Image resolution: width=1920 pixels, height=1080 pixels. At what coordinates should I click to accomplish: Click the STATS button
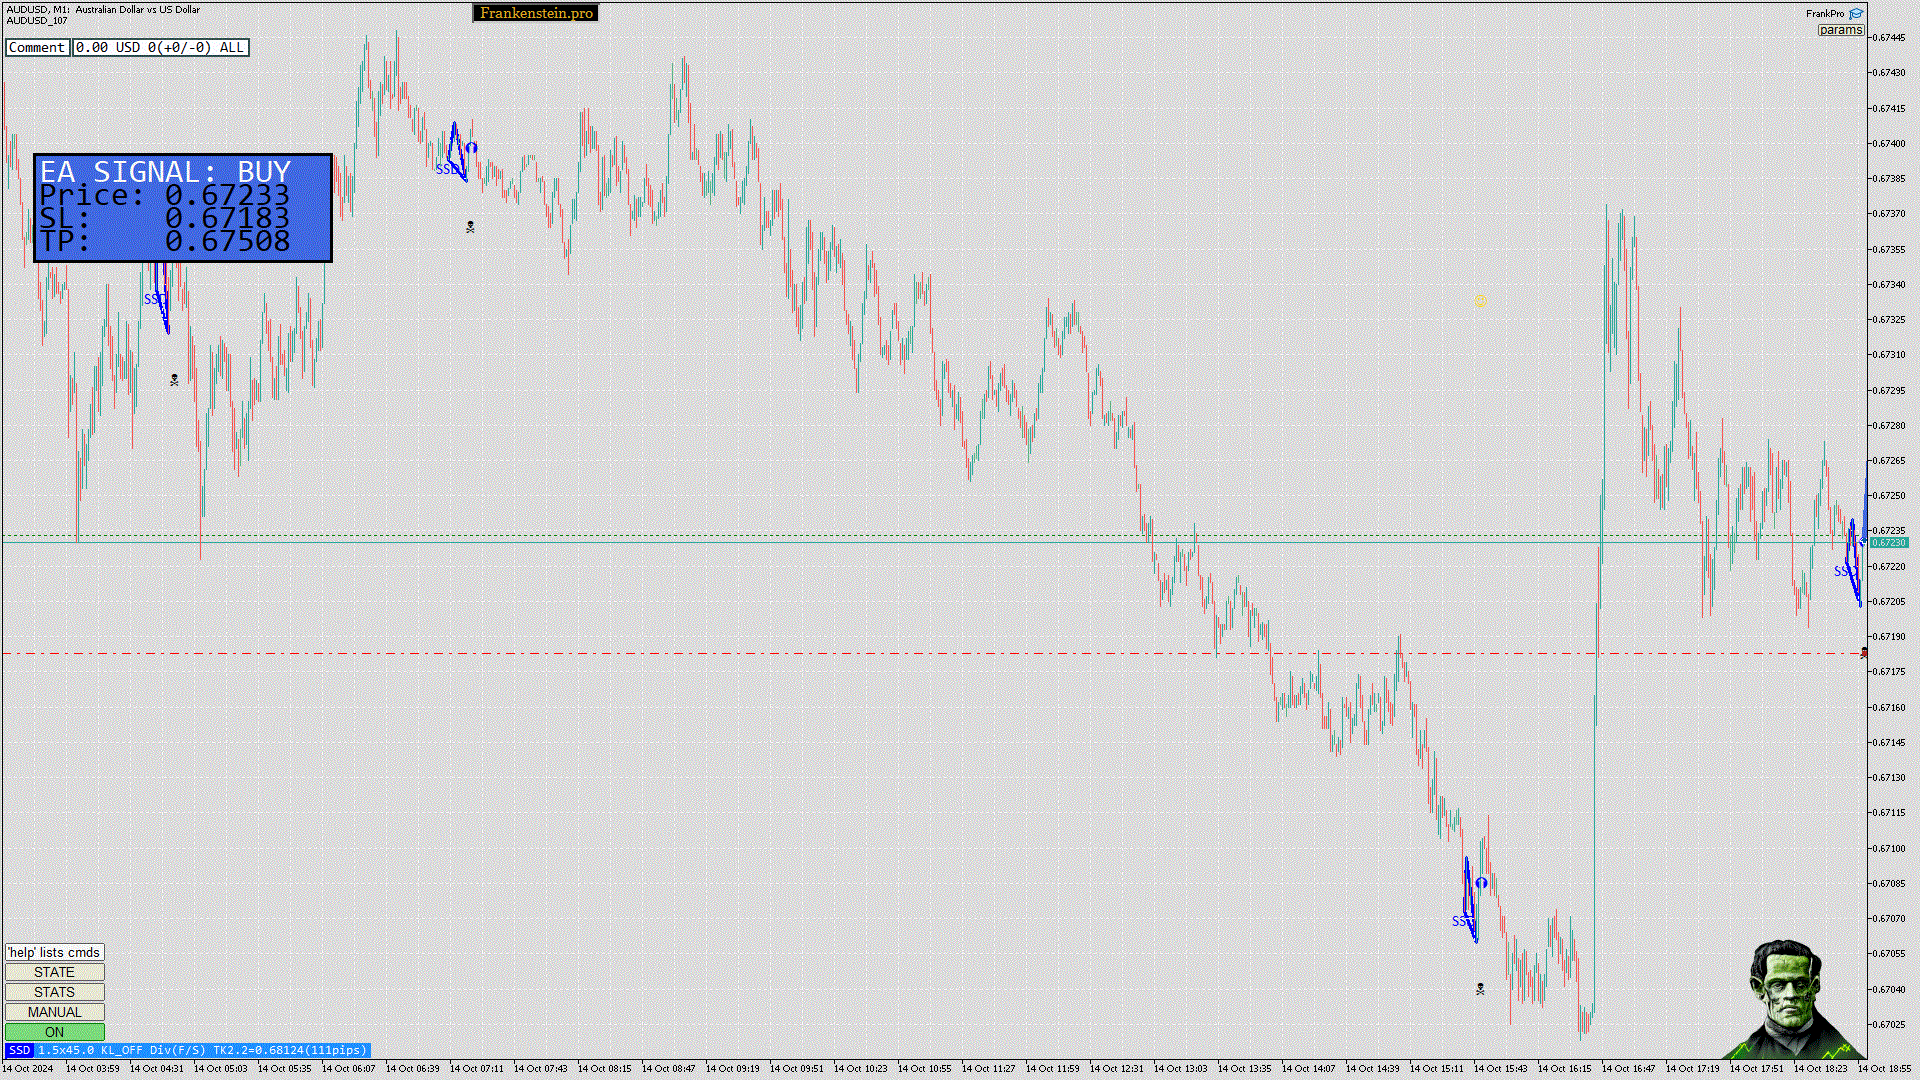54,992
